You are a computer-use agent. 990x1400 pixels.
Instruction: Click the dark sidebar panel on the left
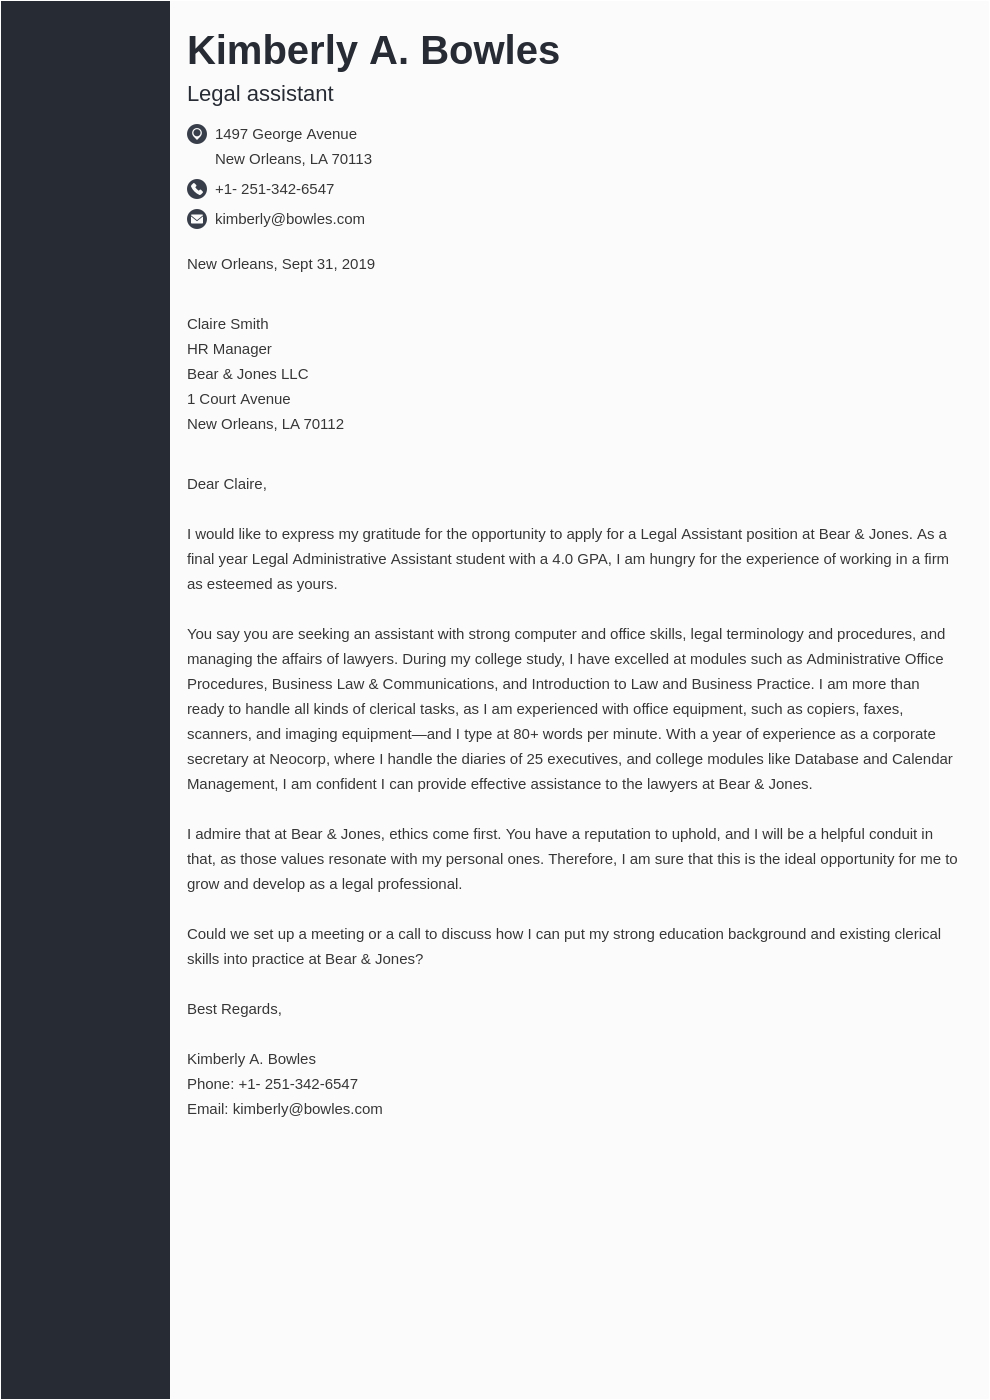85,700
